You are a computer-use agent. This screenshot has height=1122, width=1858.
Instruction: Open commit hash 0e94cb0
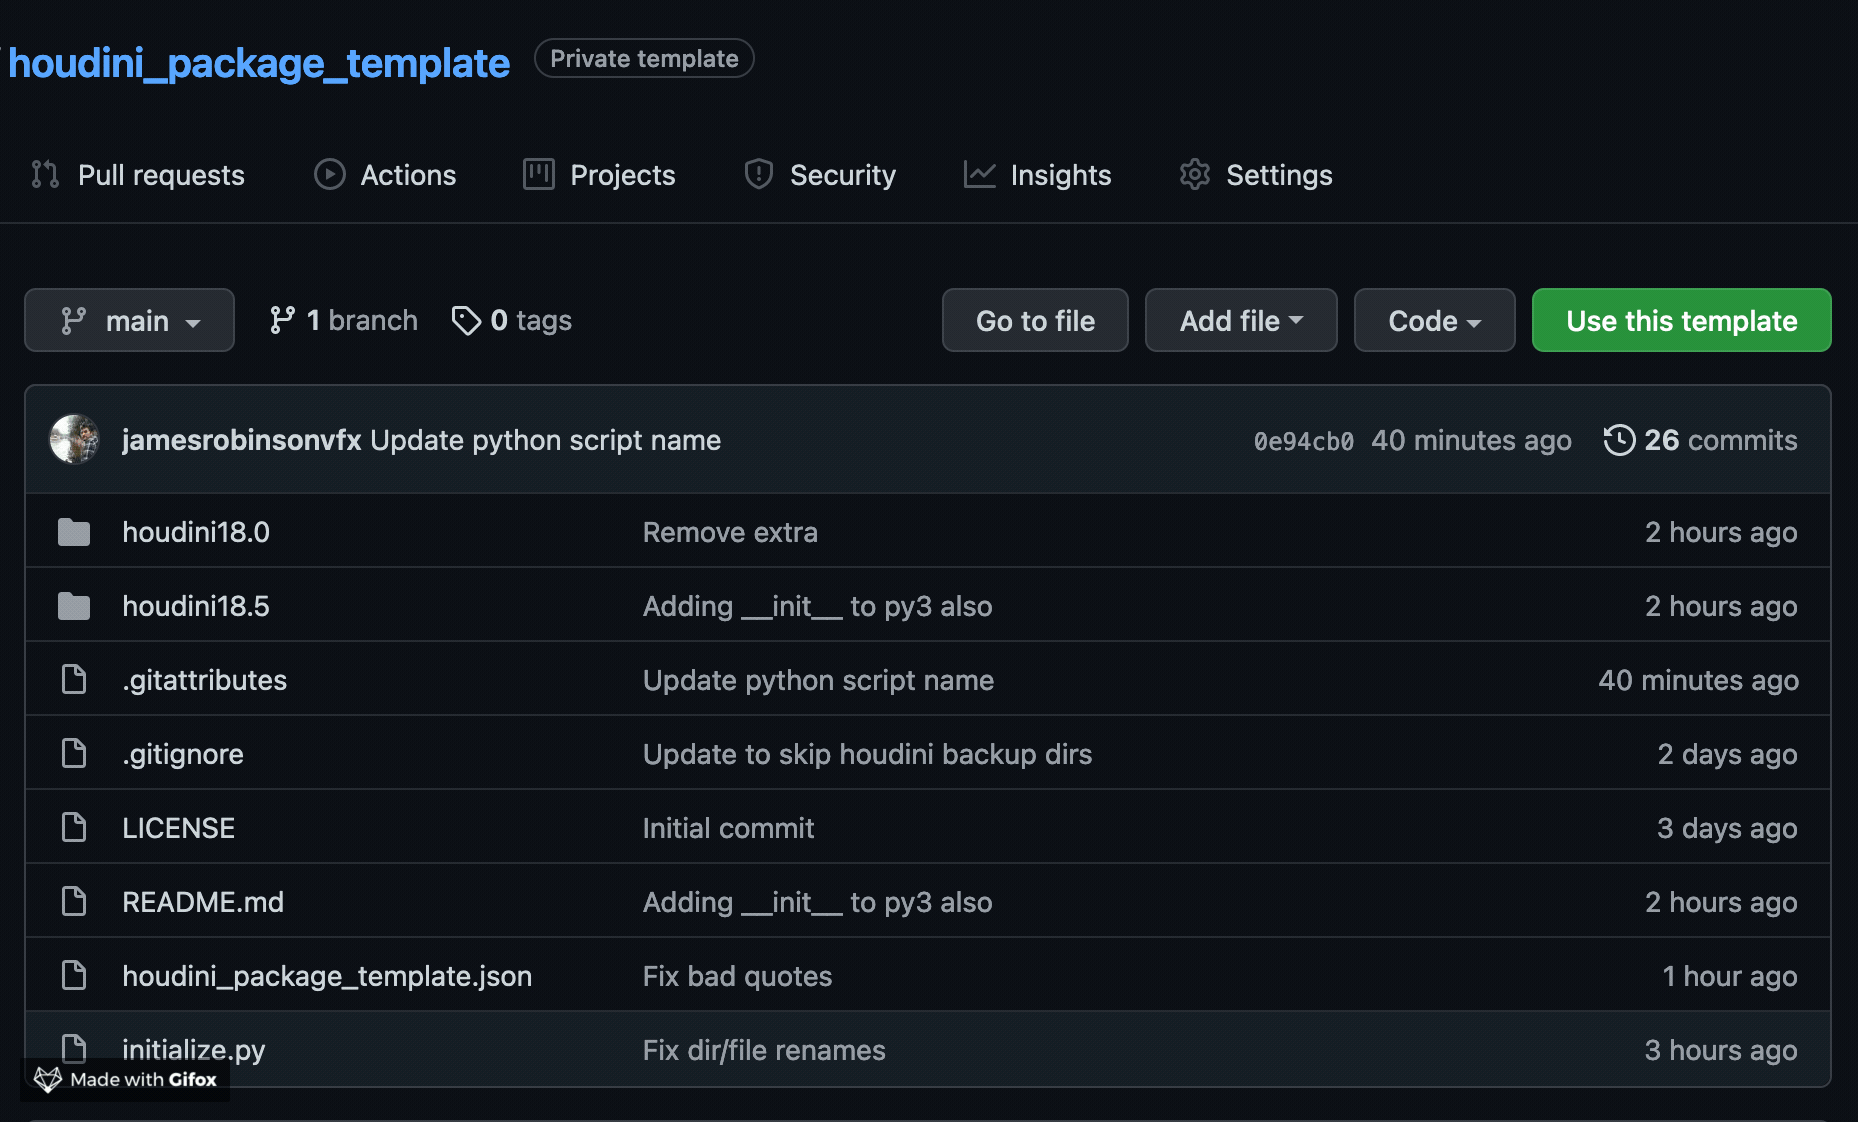pyautogui.click(x=1303, y=441)
